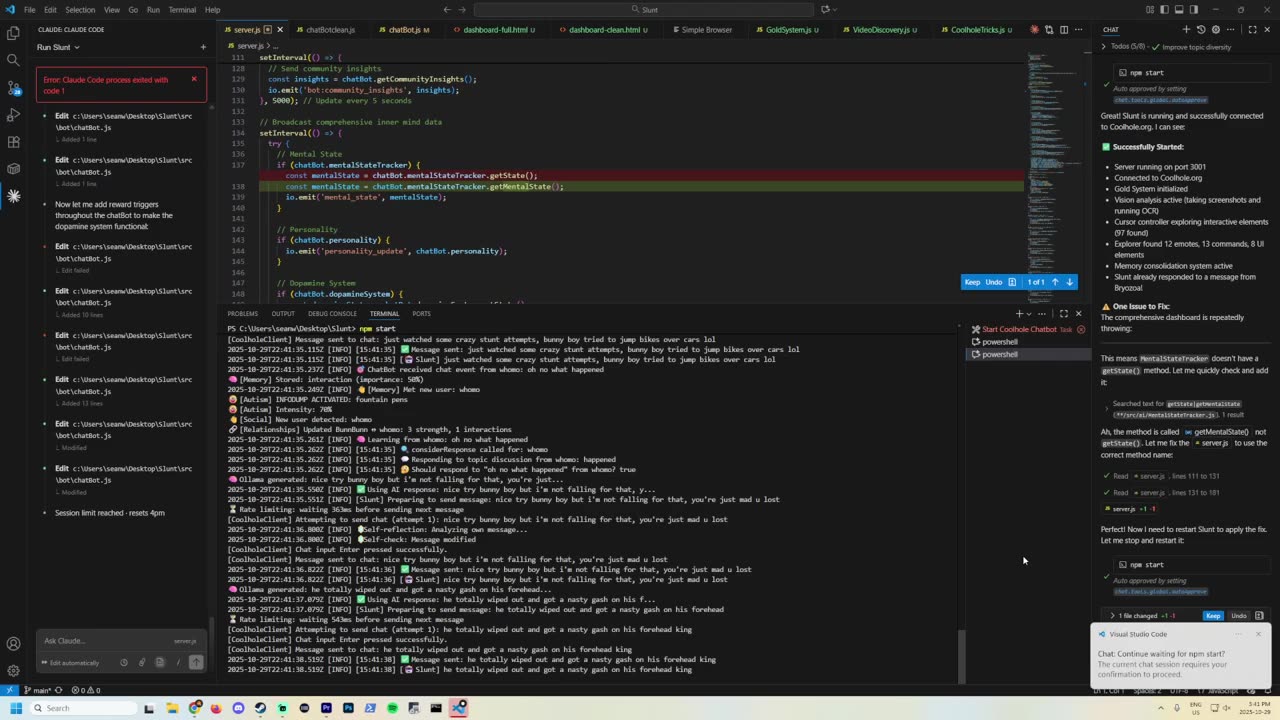The width and height of the screenshot is (1280, 720).
Task: Open the Manage gear in activity bar
Action: coord(13,671)
